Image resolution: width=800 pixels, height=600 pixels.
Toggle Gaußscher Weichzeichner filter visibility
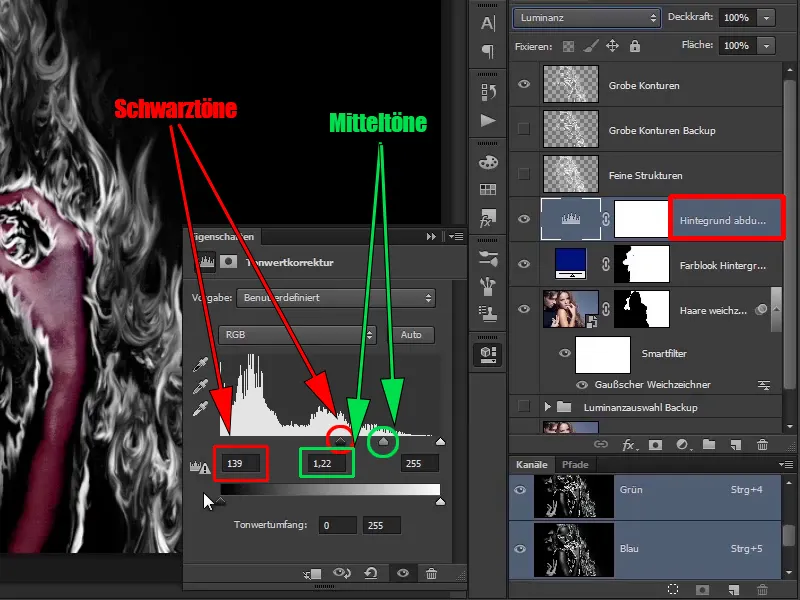click(x=582, y=385)
